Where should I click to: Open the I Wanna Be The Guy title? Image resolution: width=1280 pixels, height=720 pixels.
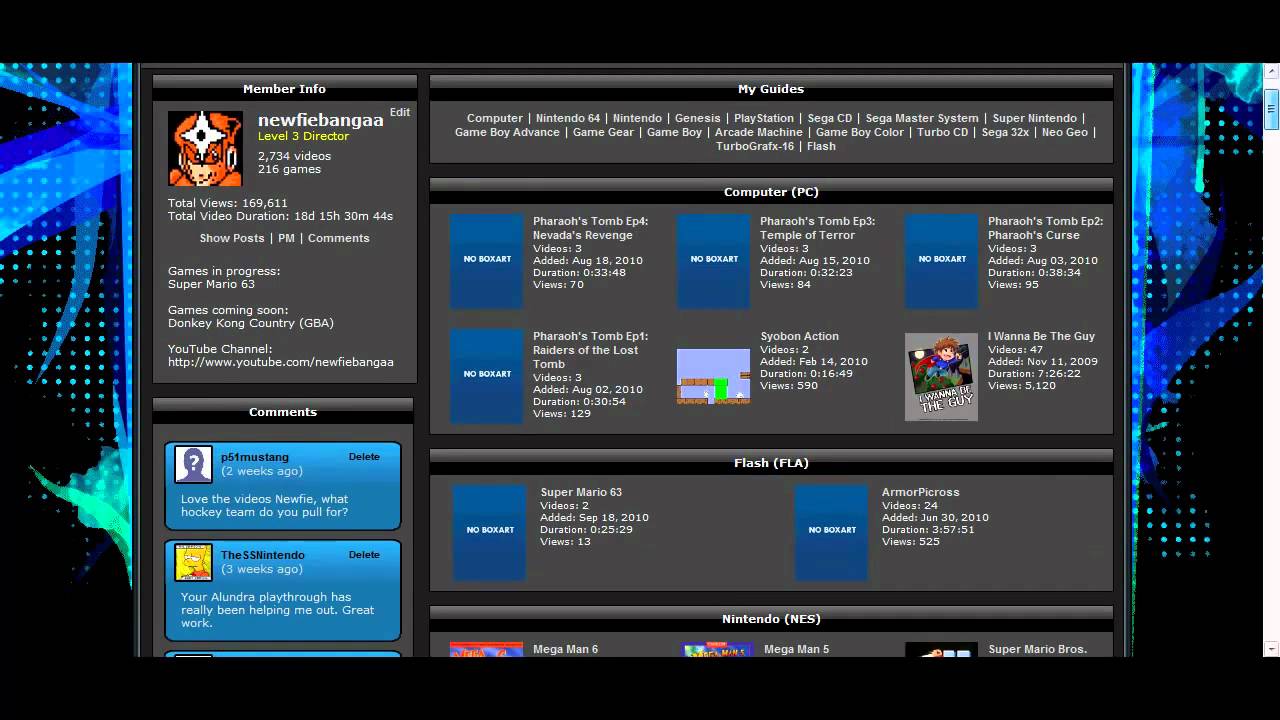coord(1041,336)
